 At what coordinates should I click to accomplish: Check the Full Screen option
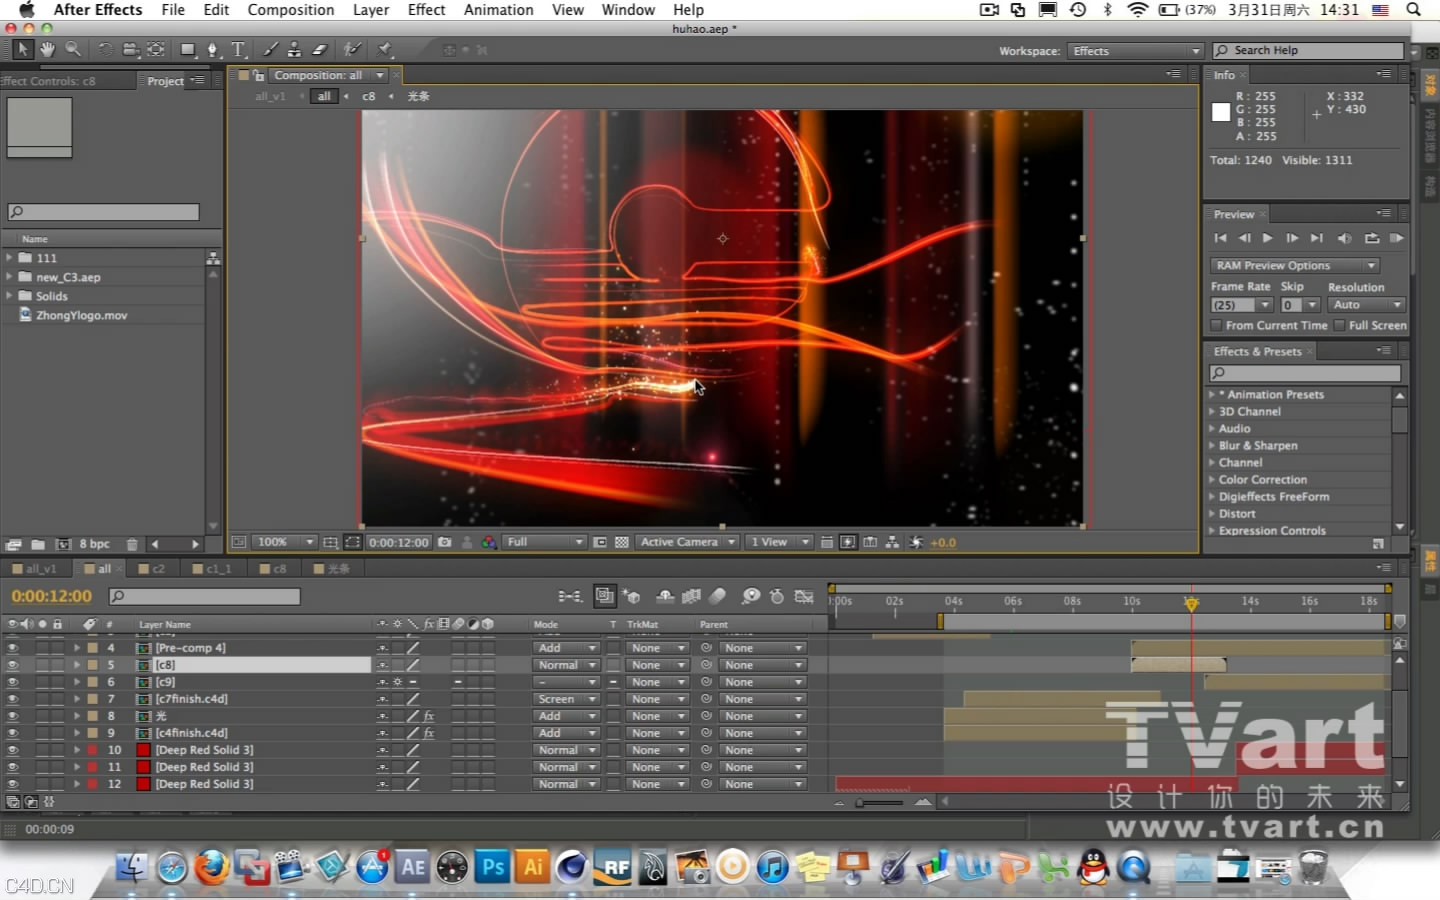point(1339,325)
